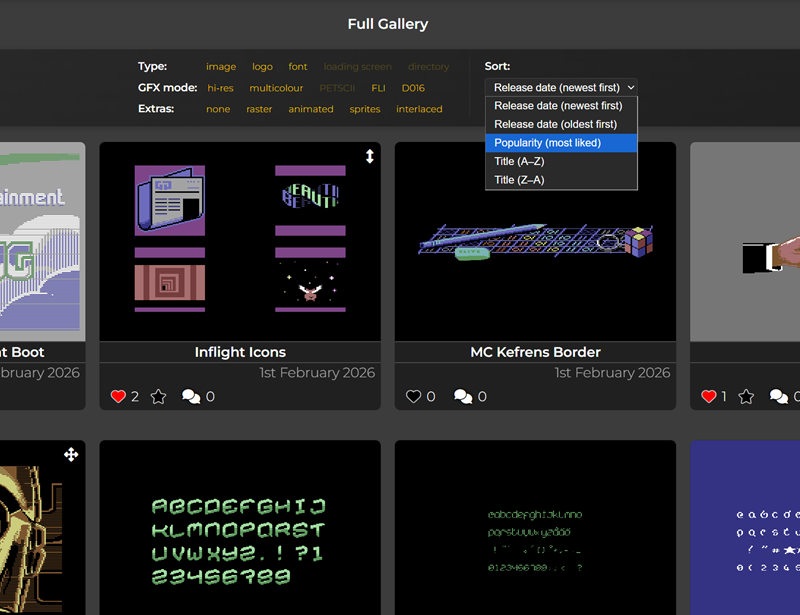Toggle the multicolour GFX mode filter
800x615 pixels.
pos(276,88)
